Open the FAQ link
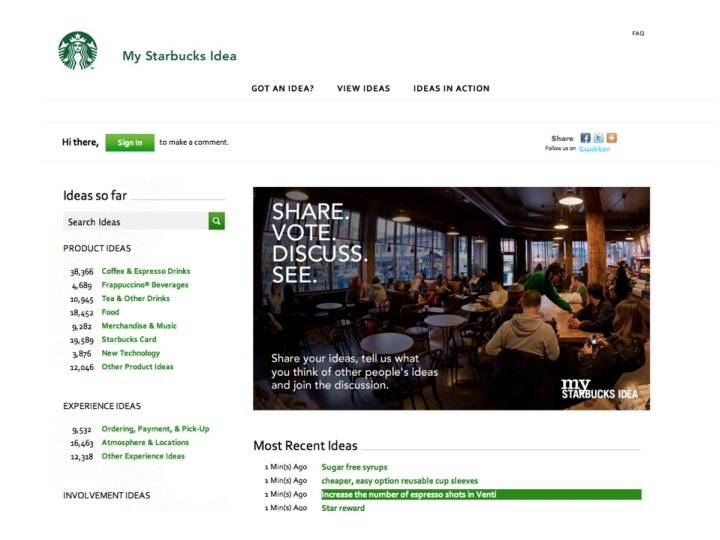Viewport: 720px width, 540px height. click(638, 33)
